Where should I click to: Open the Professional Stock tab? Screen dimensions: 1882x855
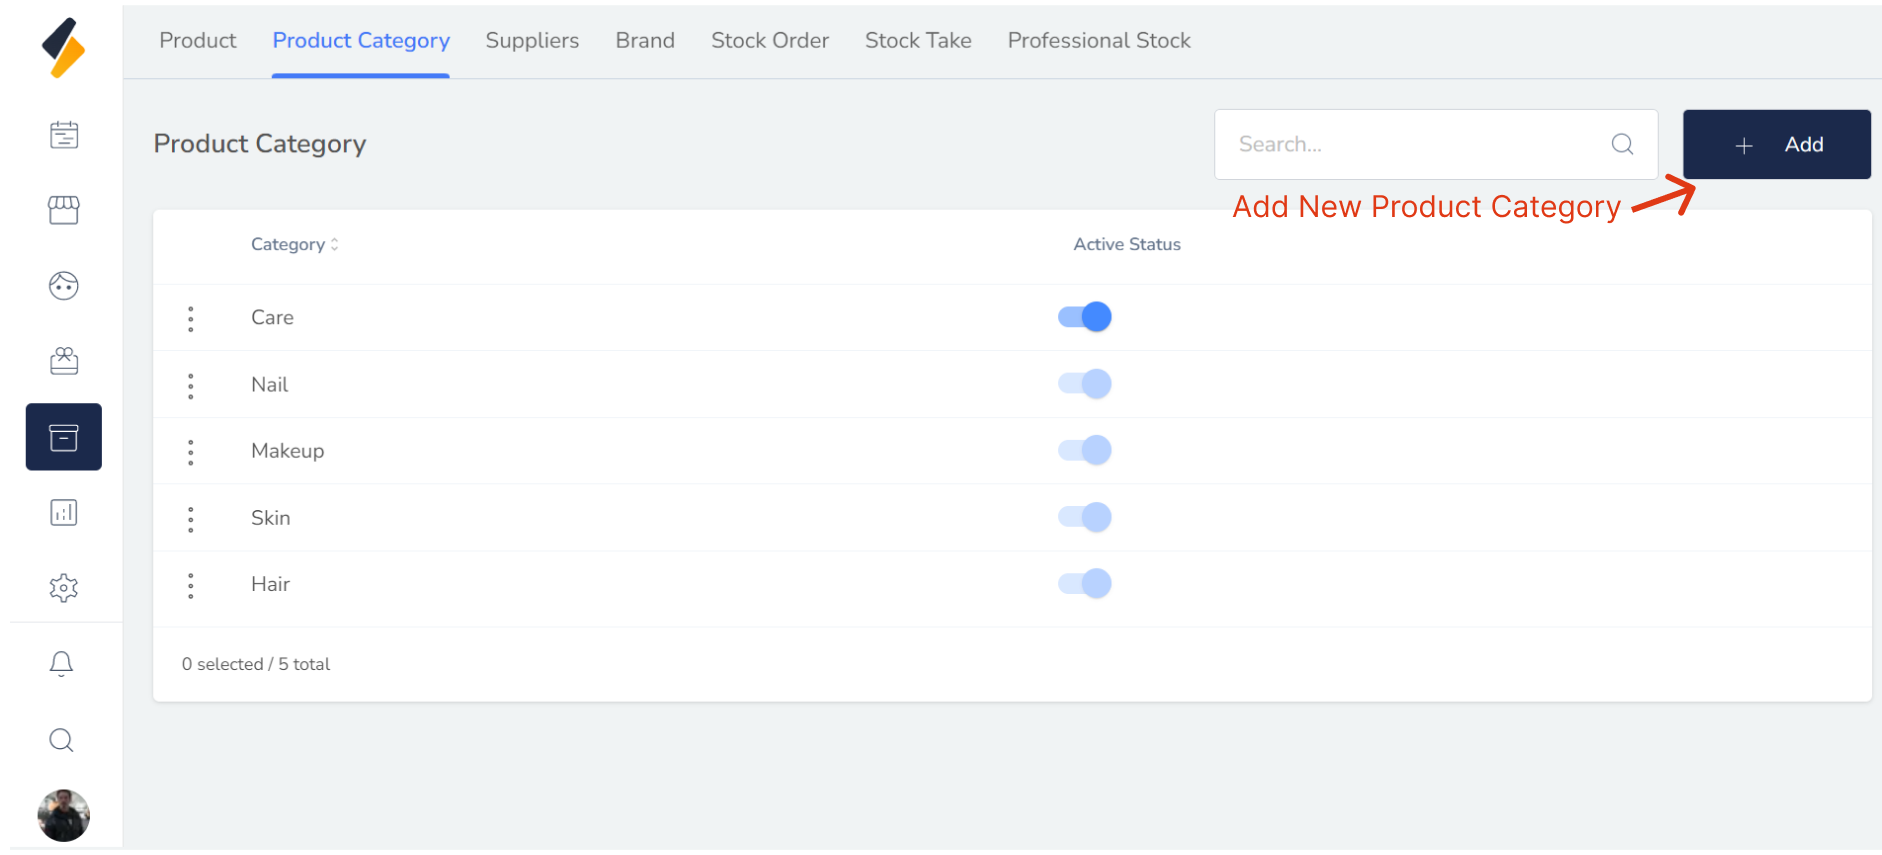[x=1098, y=41]
